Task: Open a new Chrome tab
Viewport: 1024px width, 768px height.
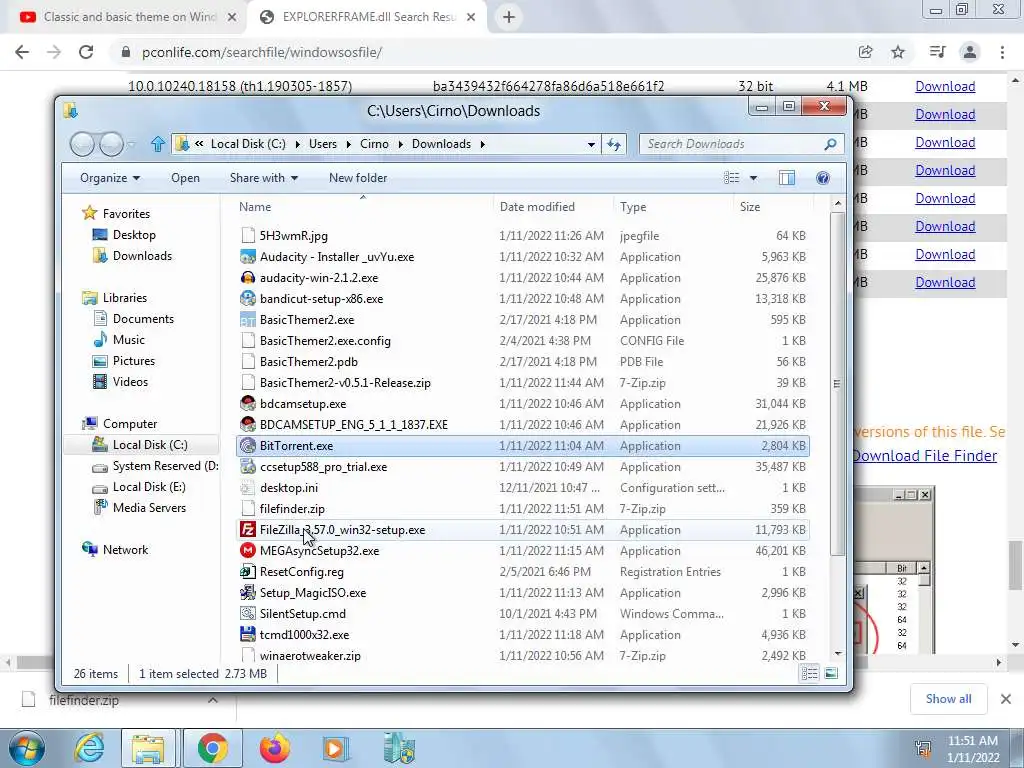Action: tap(509, 18)
